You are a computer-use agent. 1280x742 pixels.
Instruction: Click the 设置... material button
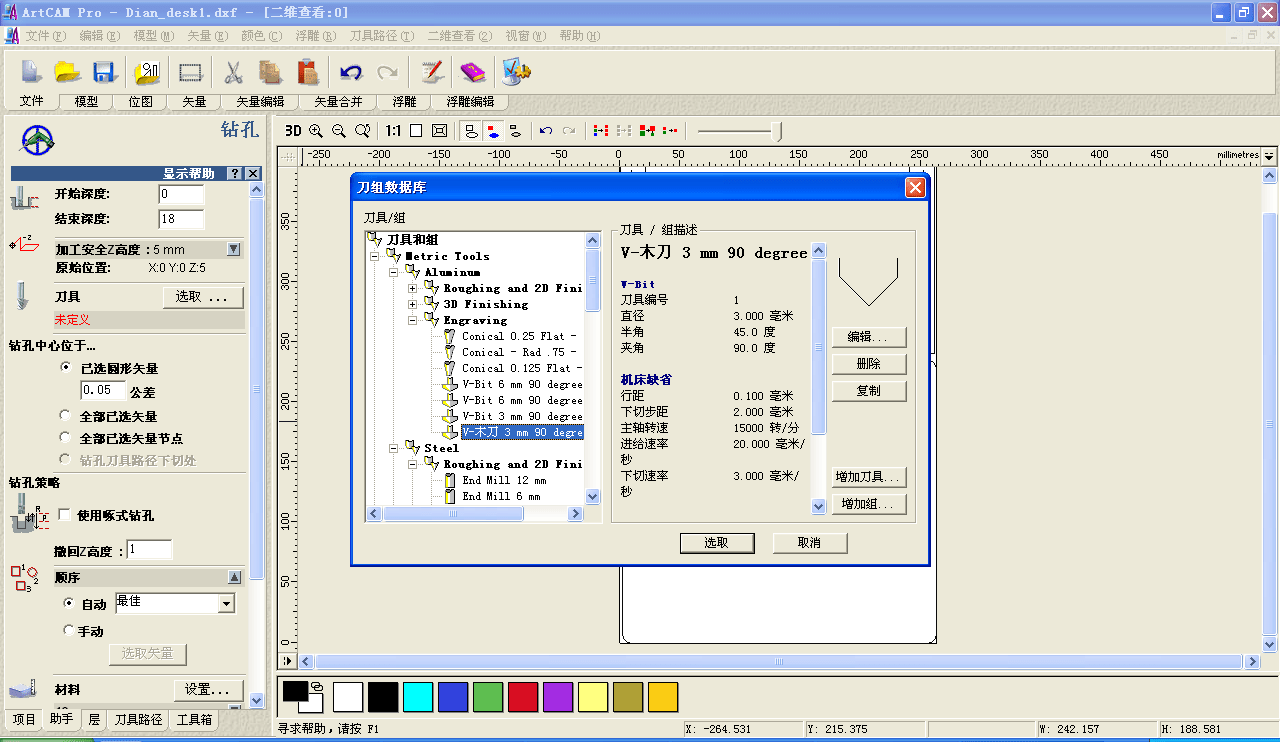[209, 690]
